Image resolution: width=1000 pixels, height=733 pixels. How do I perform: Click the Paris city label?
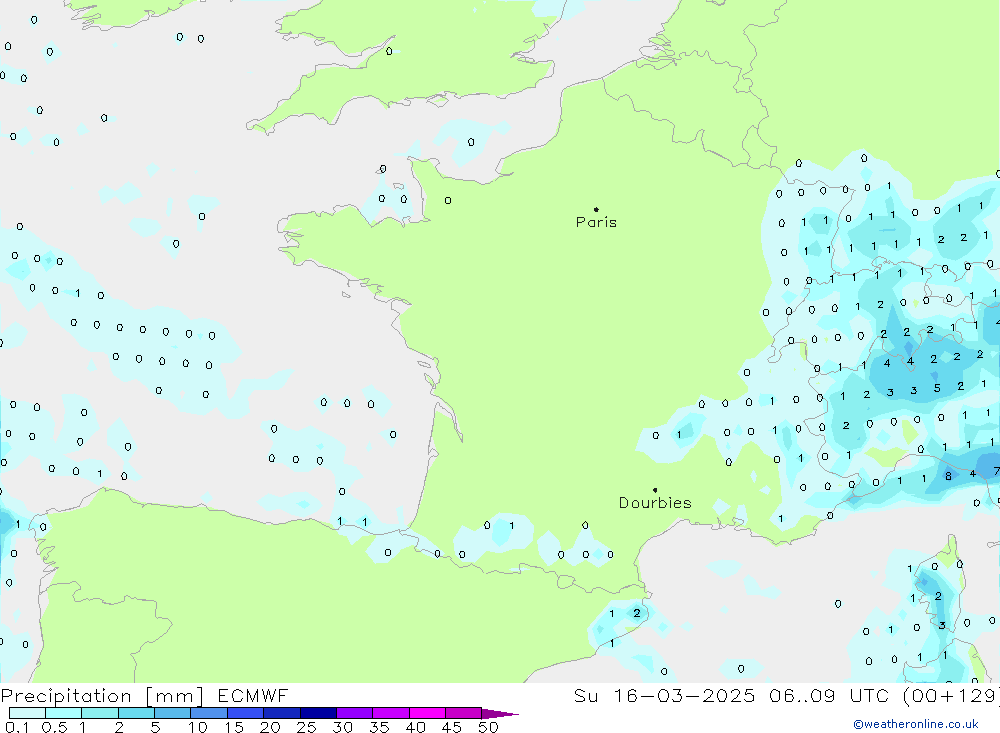[x=596, y=222]
